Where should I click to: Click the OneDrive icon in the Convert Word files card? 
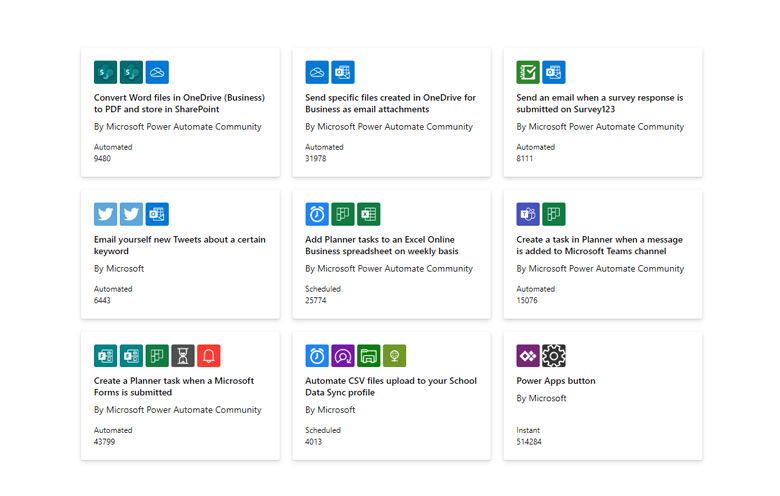[157, 72]
